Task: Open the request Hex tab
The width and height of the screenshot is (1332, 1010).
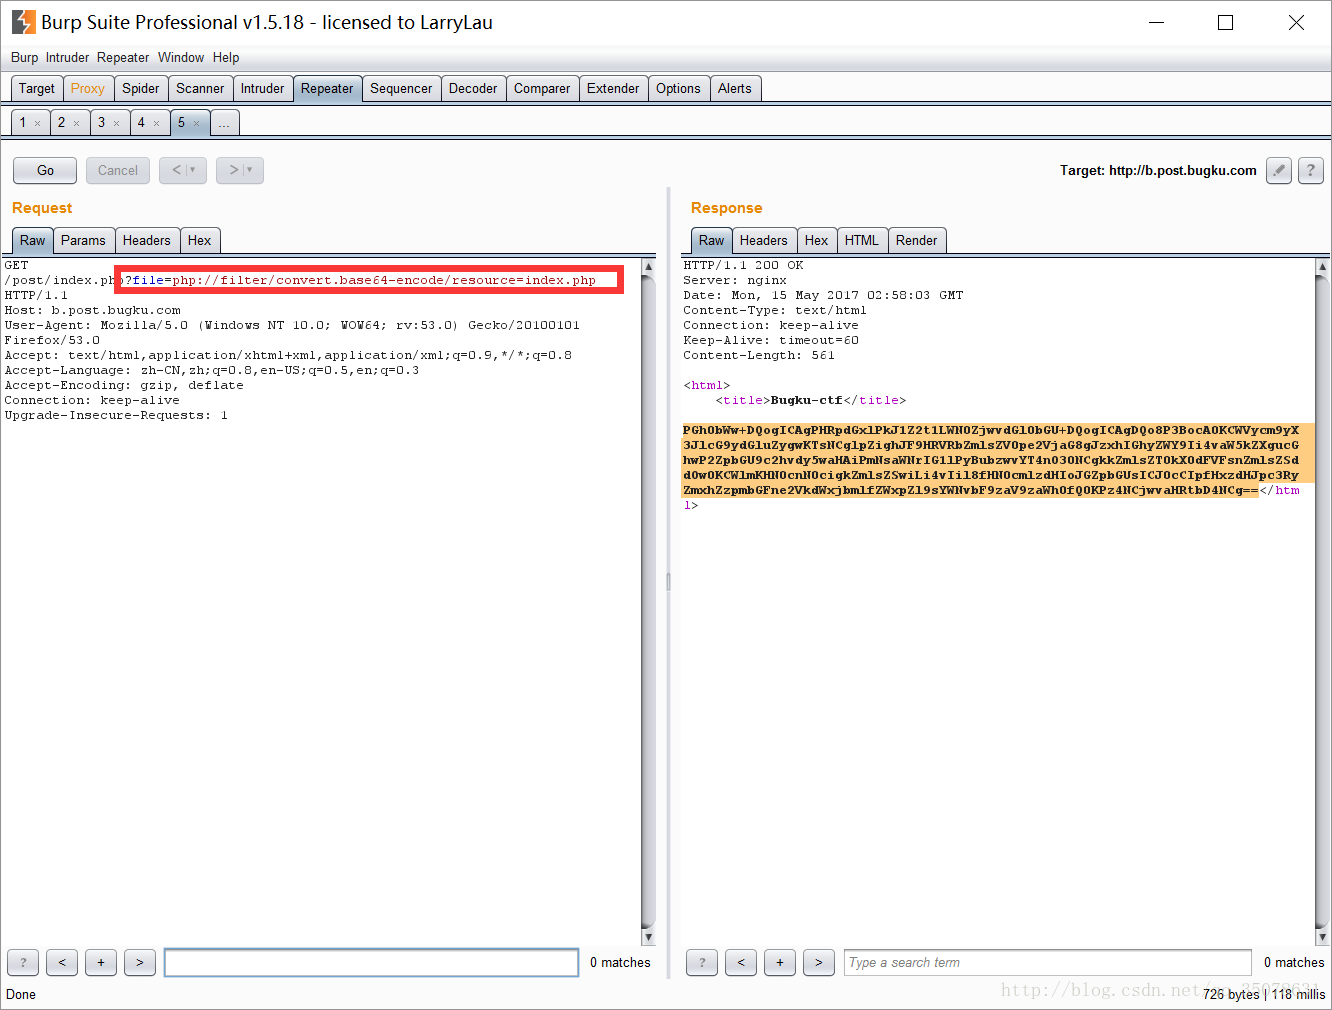Action: point(199,240)
